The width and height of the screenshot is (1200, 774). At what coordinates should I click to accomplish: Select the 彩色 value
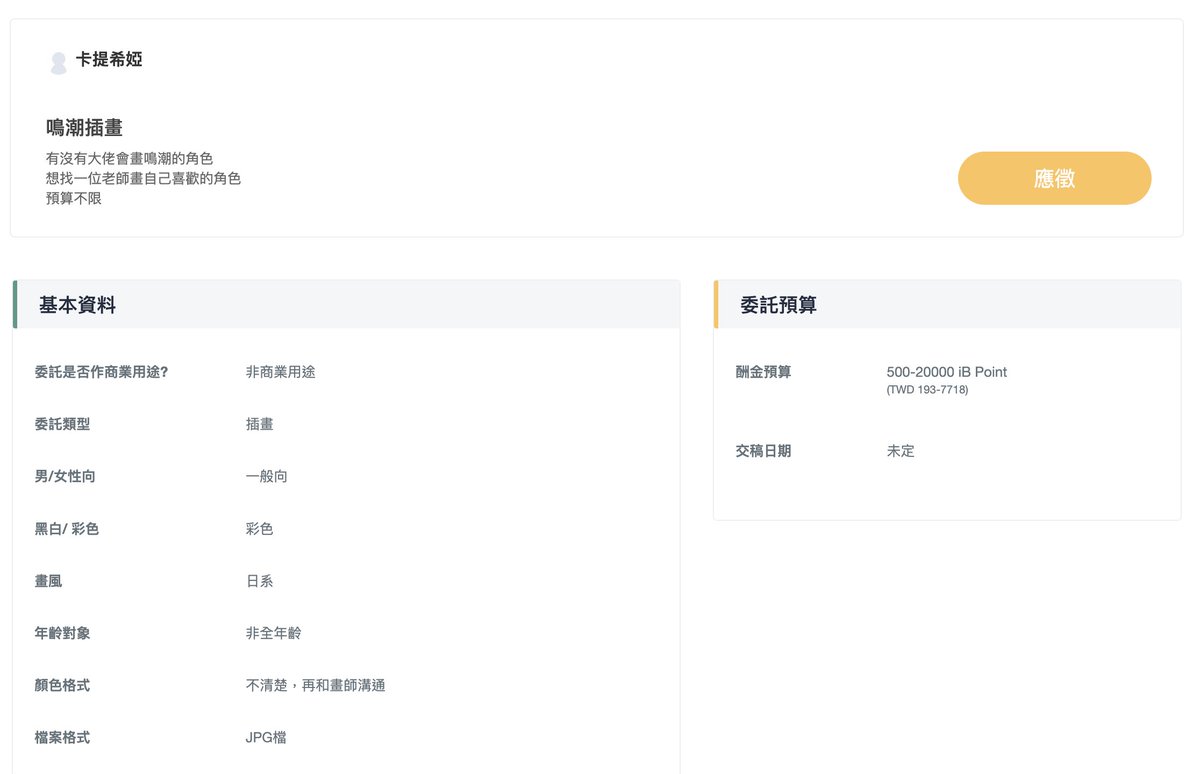click(259, 529)
